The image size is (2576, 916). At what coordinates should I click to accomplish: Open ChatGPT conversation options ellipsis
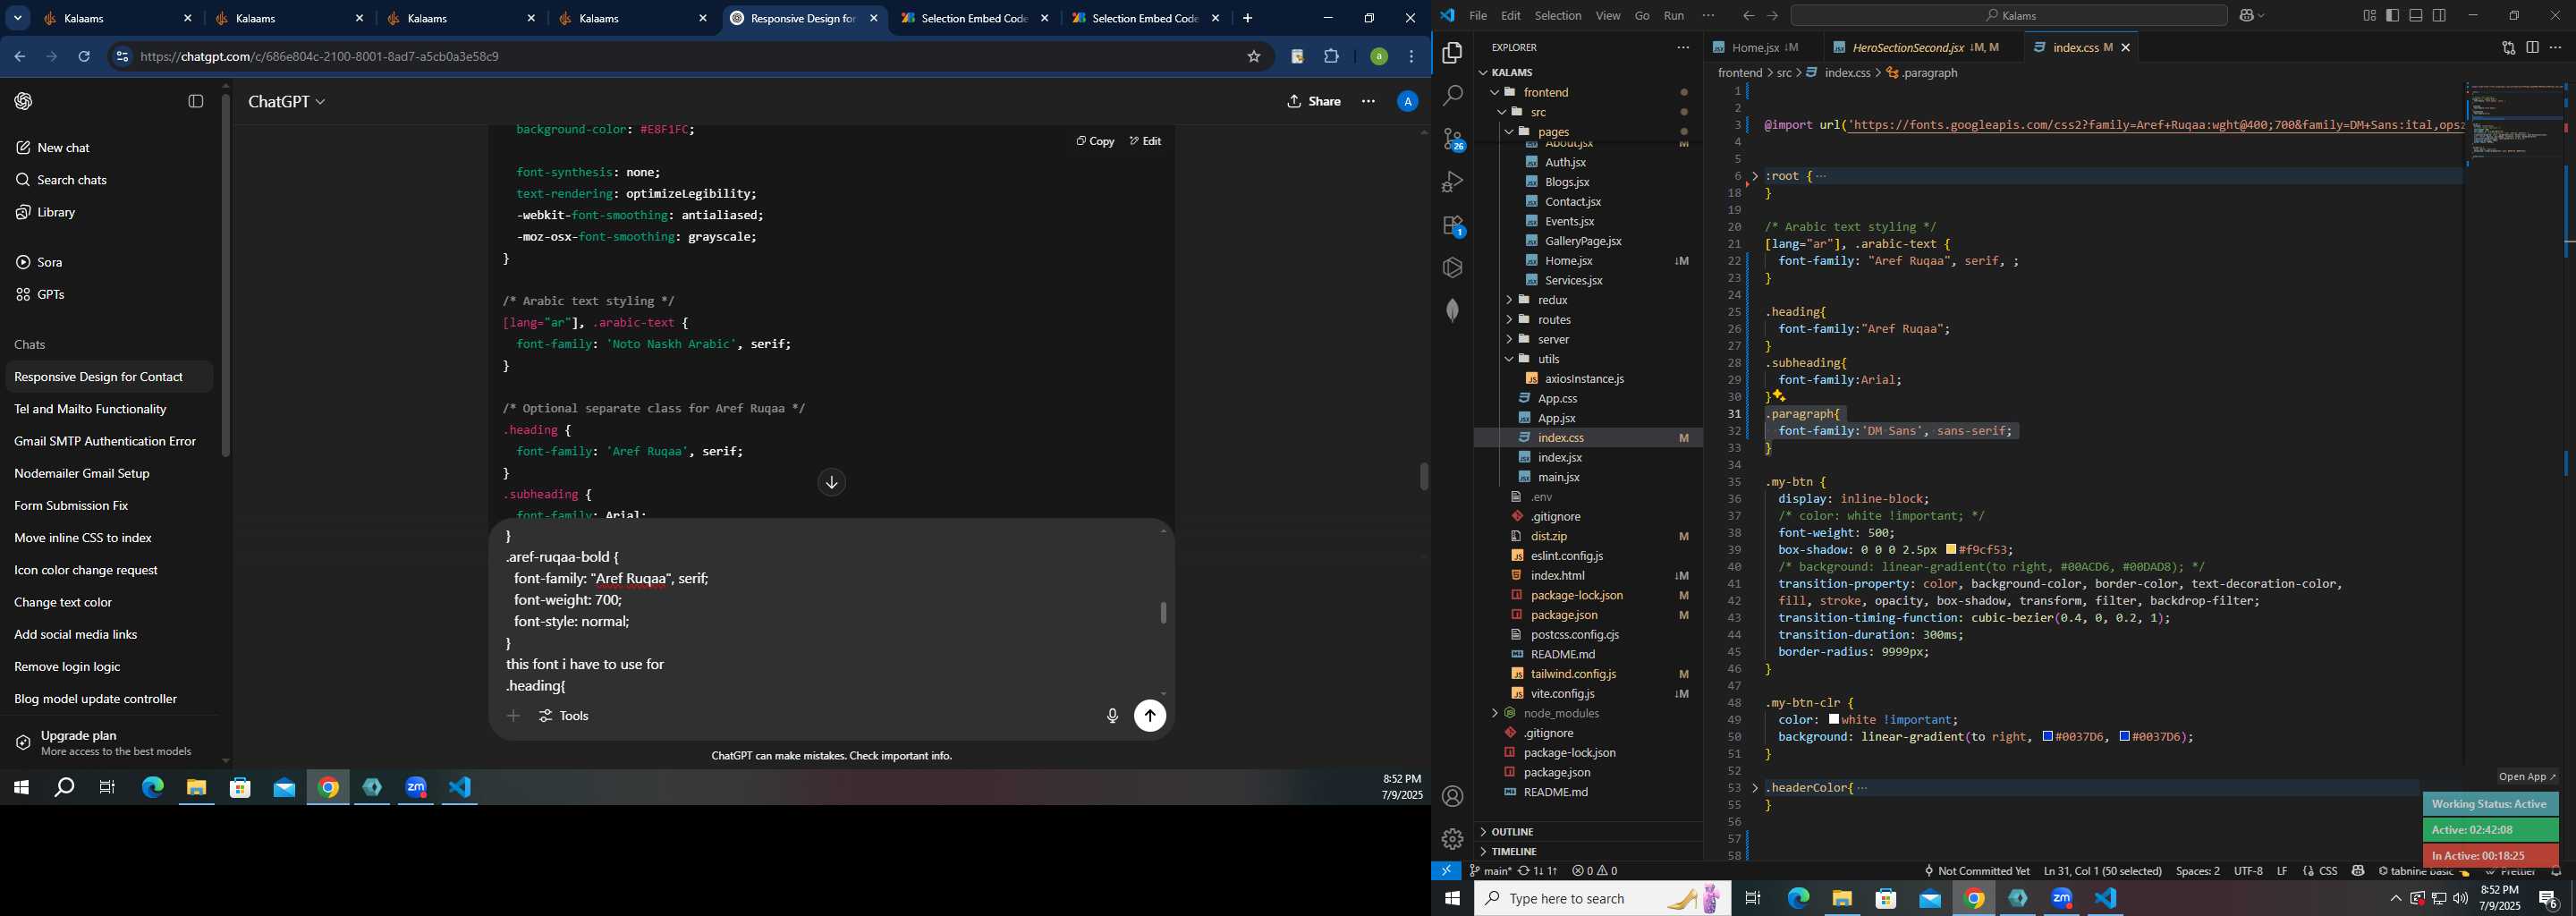pos(1368,102)
